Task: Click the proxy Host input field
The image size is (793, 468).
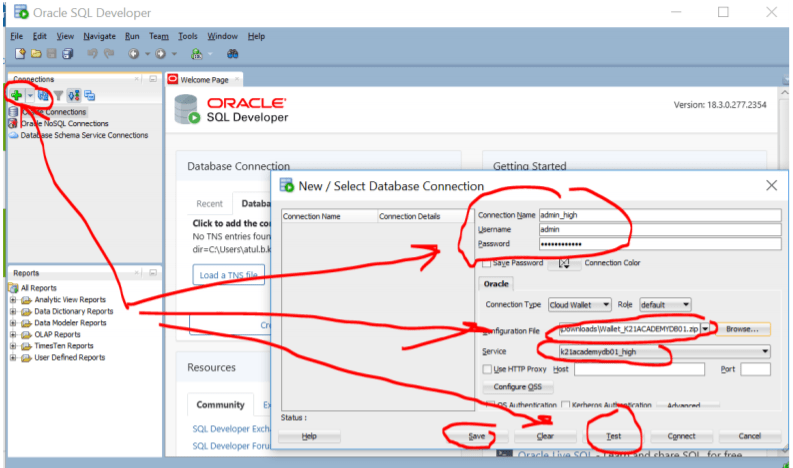Action: (x=639, y=369)
